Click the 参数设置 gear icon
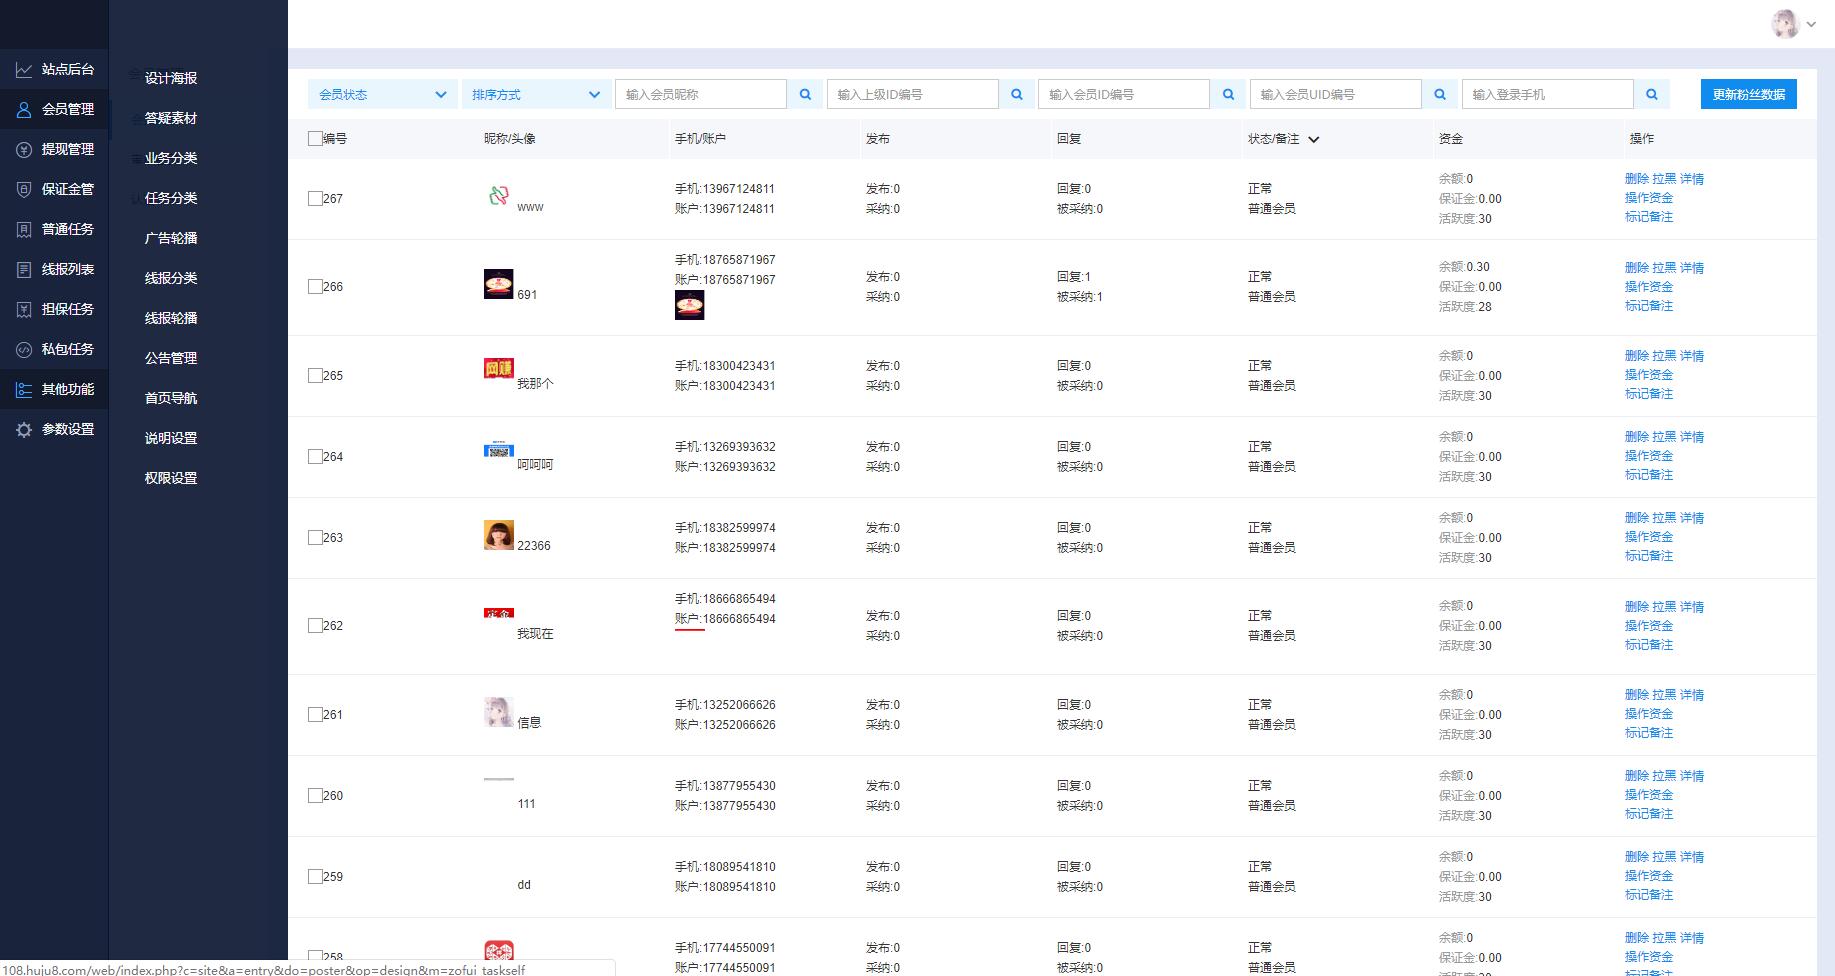The height and width of the screenshot is (976, 1835). (x=24, y=429)
